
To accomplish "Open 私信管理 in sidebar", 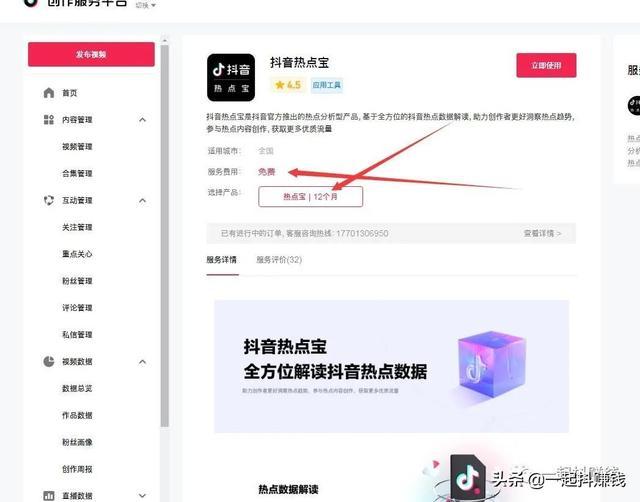I will coord(77,335).
